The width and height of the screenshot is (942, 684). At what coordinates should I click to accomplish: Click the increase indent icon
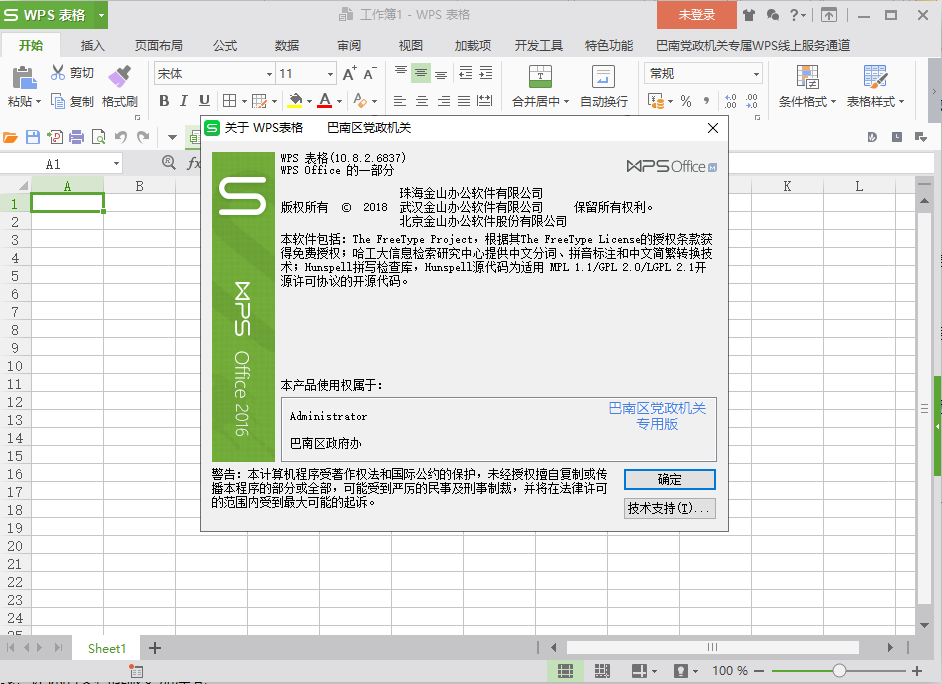tap(485, 73)
